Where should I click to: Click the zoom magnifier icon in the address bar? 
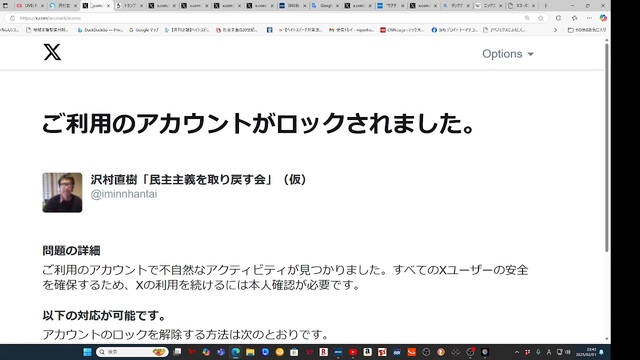pos(527,18)
